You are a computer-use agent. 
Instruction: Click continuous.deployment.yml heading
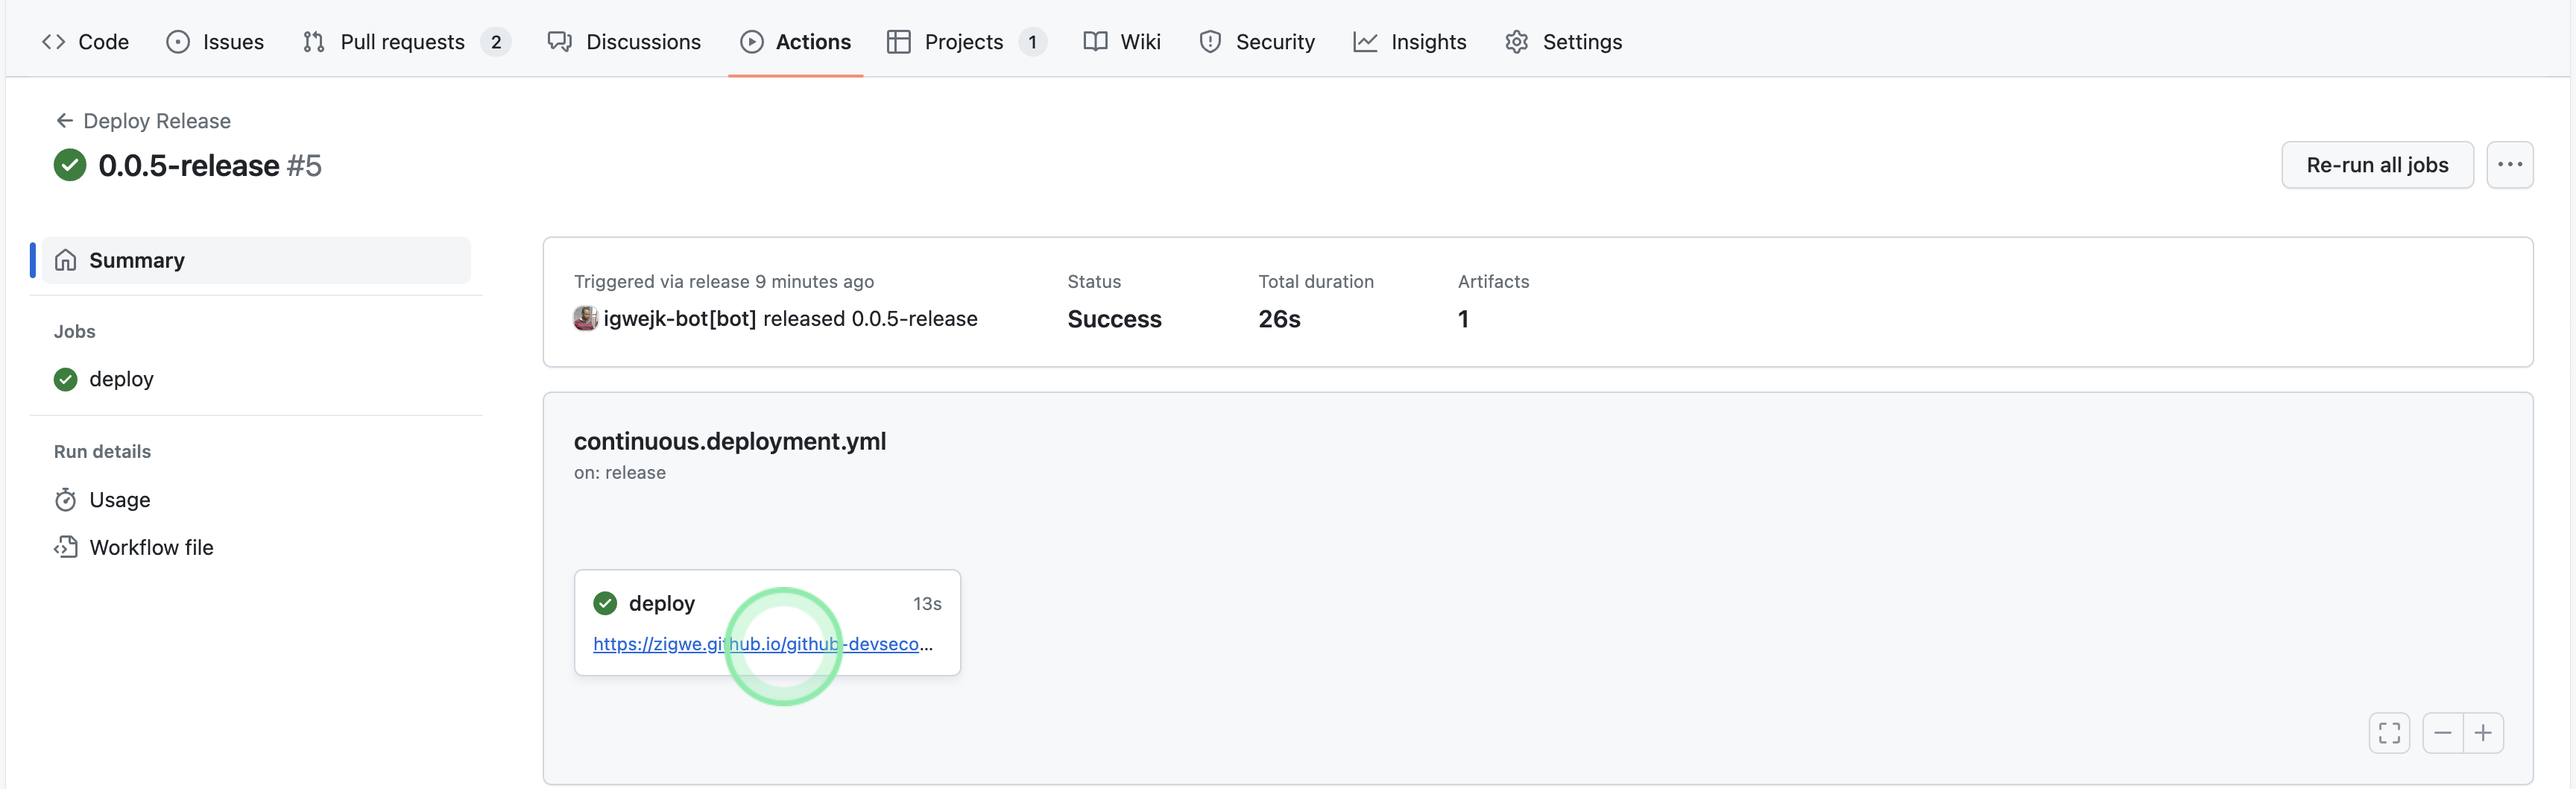[x=730, y=441]
